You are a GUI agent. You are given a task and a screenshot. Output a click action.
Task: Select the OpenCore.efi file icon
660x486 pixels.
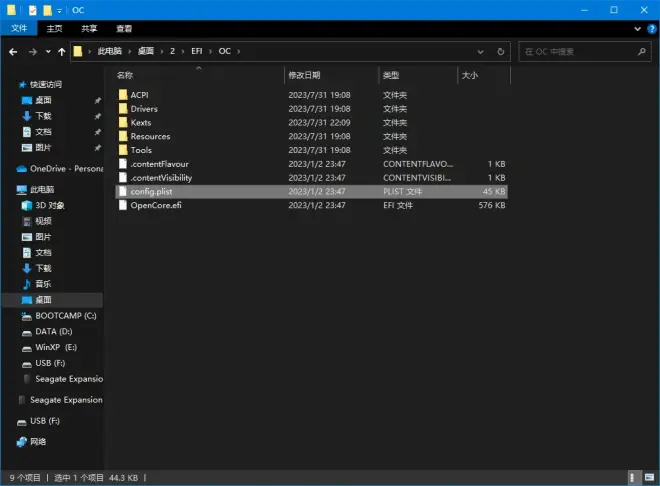click(x=123, y=205)
